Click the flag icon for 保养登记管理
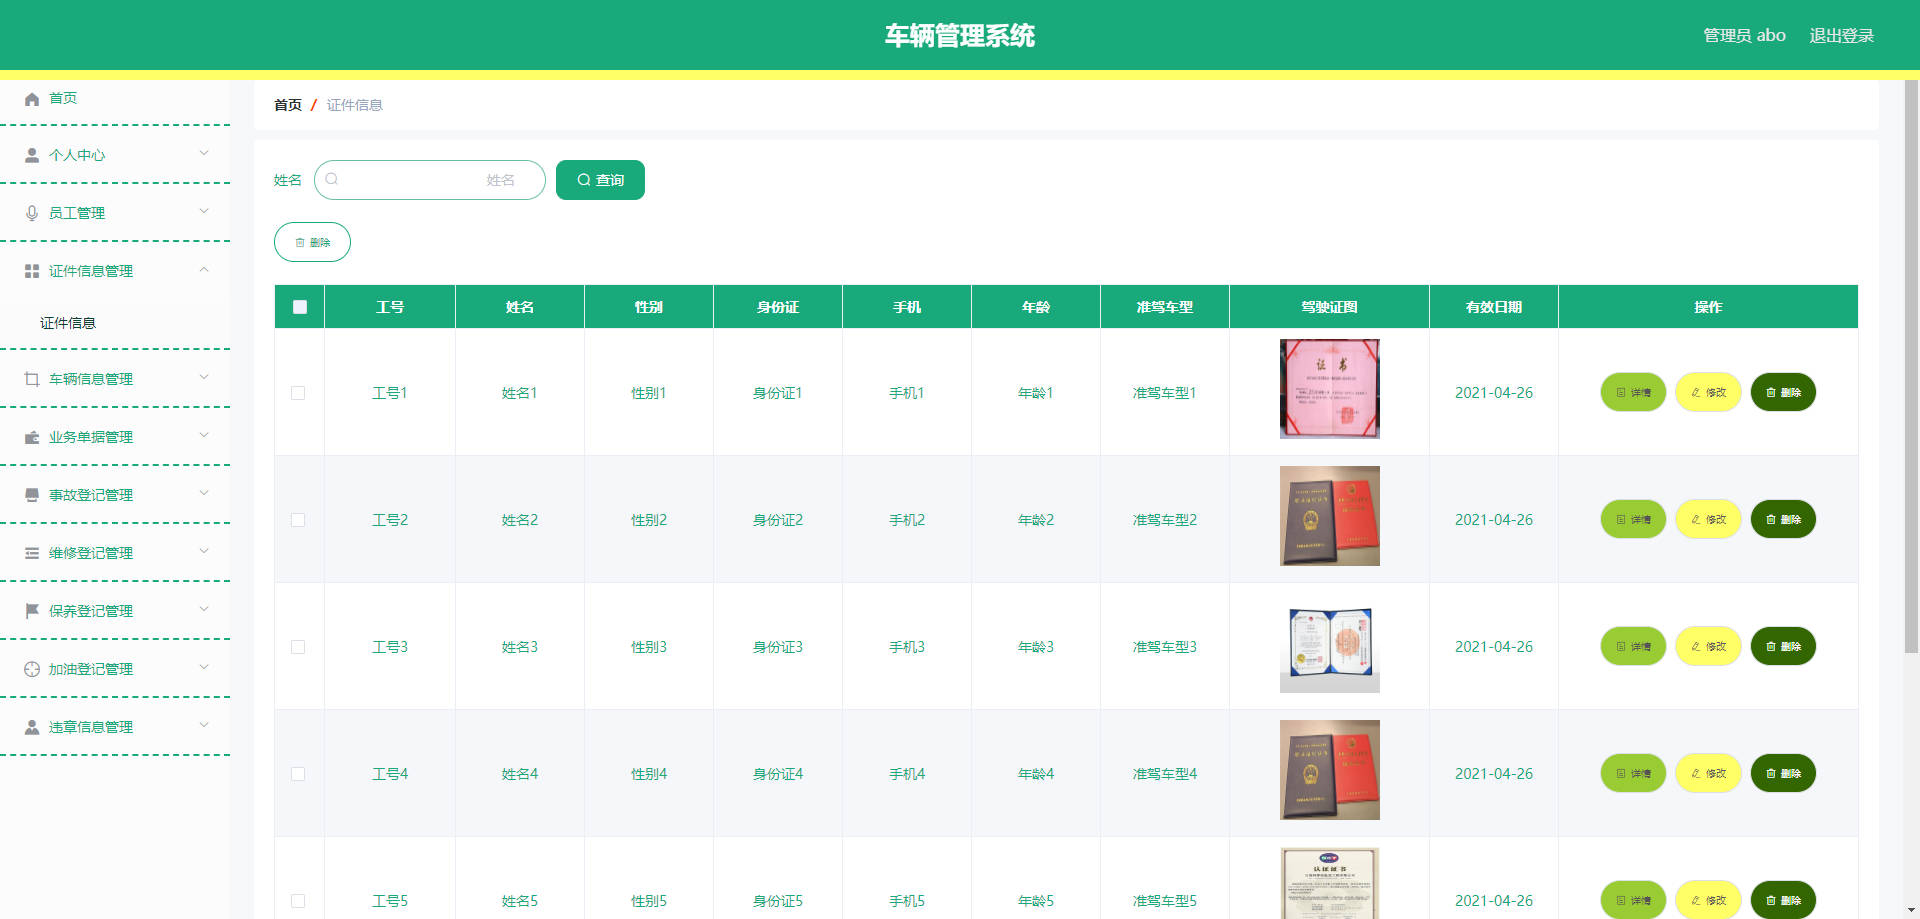Screen dimensions: 1920x919 point(32,611)
